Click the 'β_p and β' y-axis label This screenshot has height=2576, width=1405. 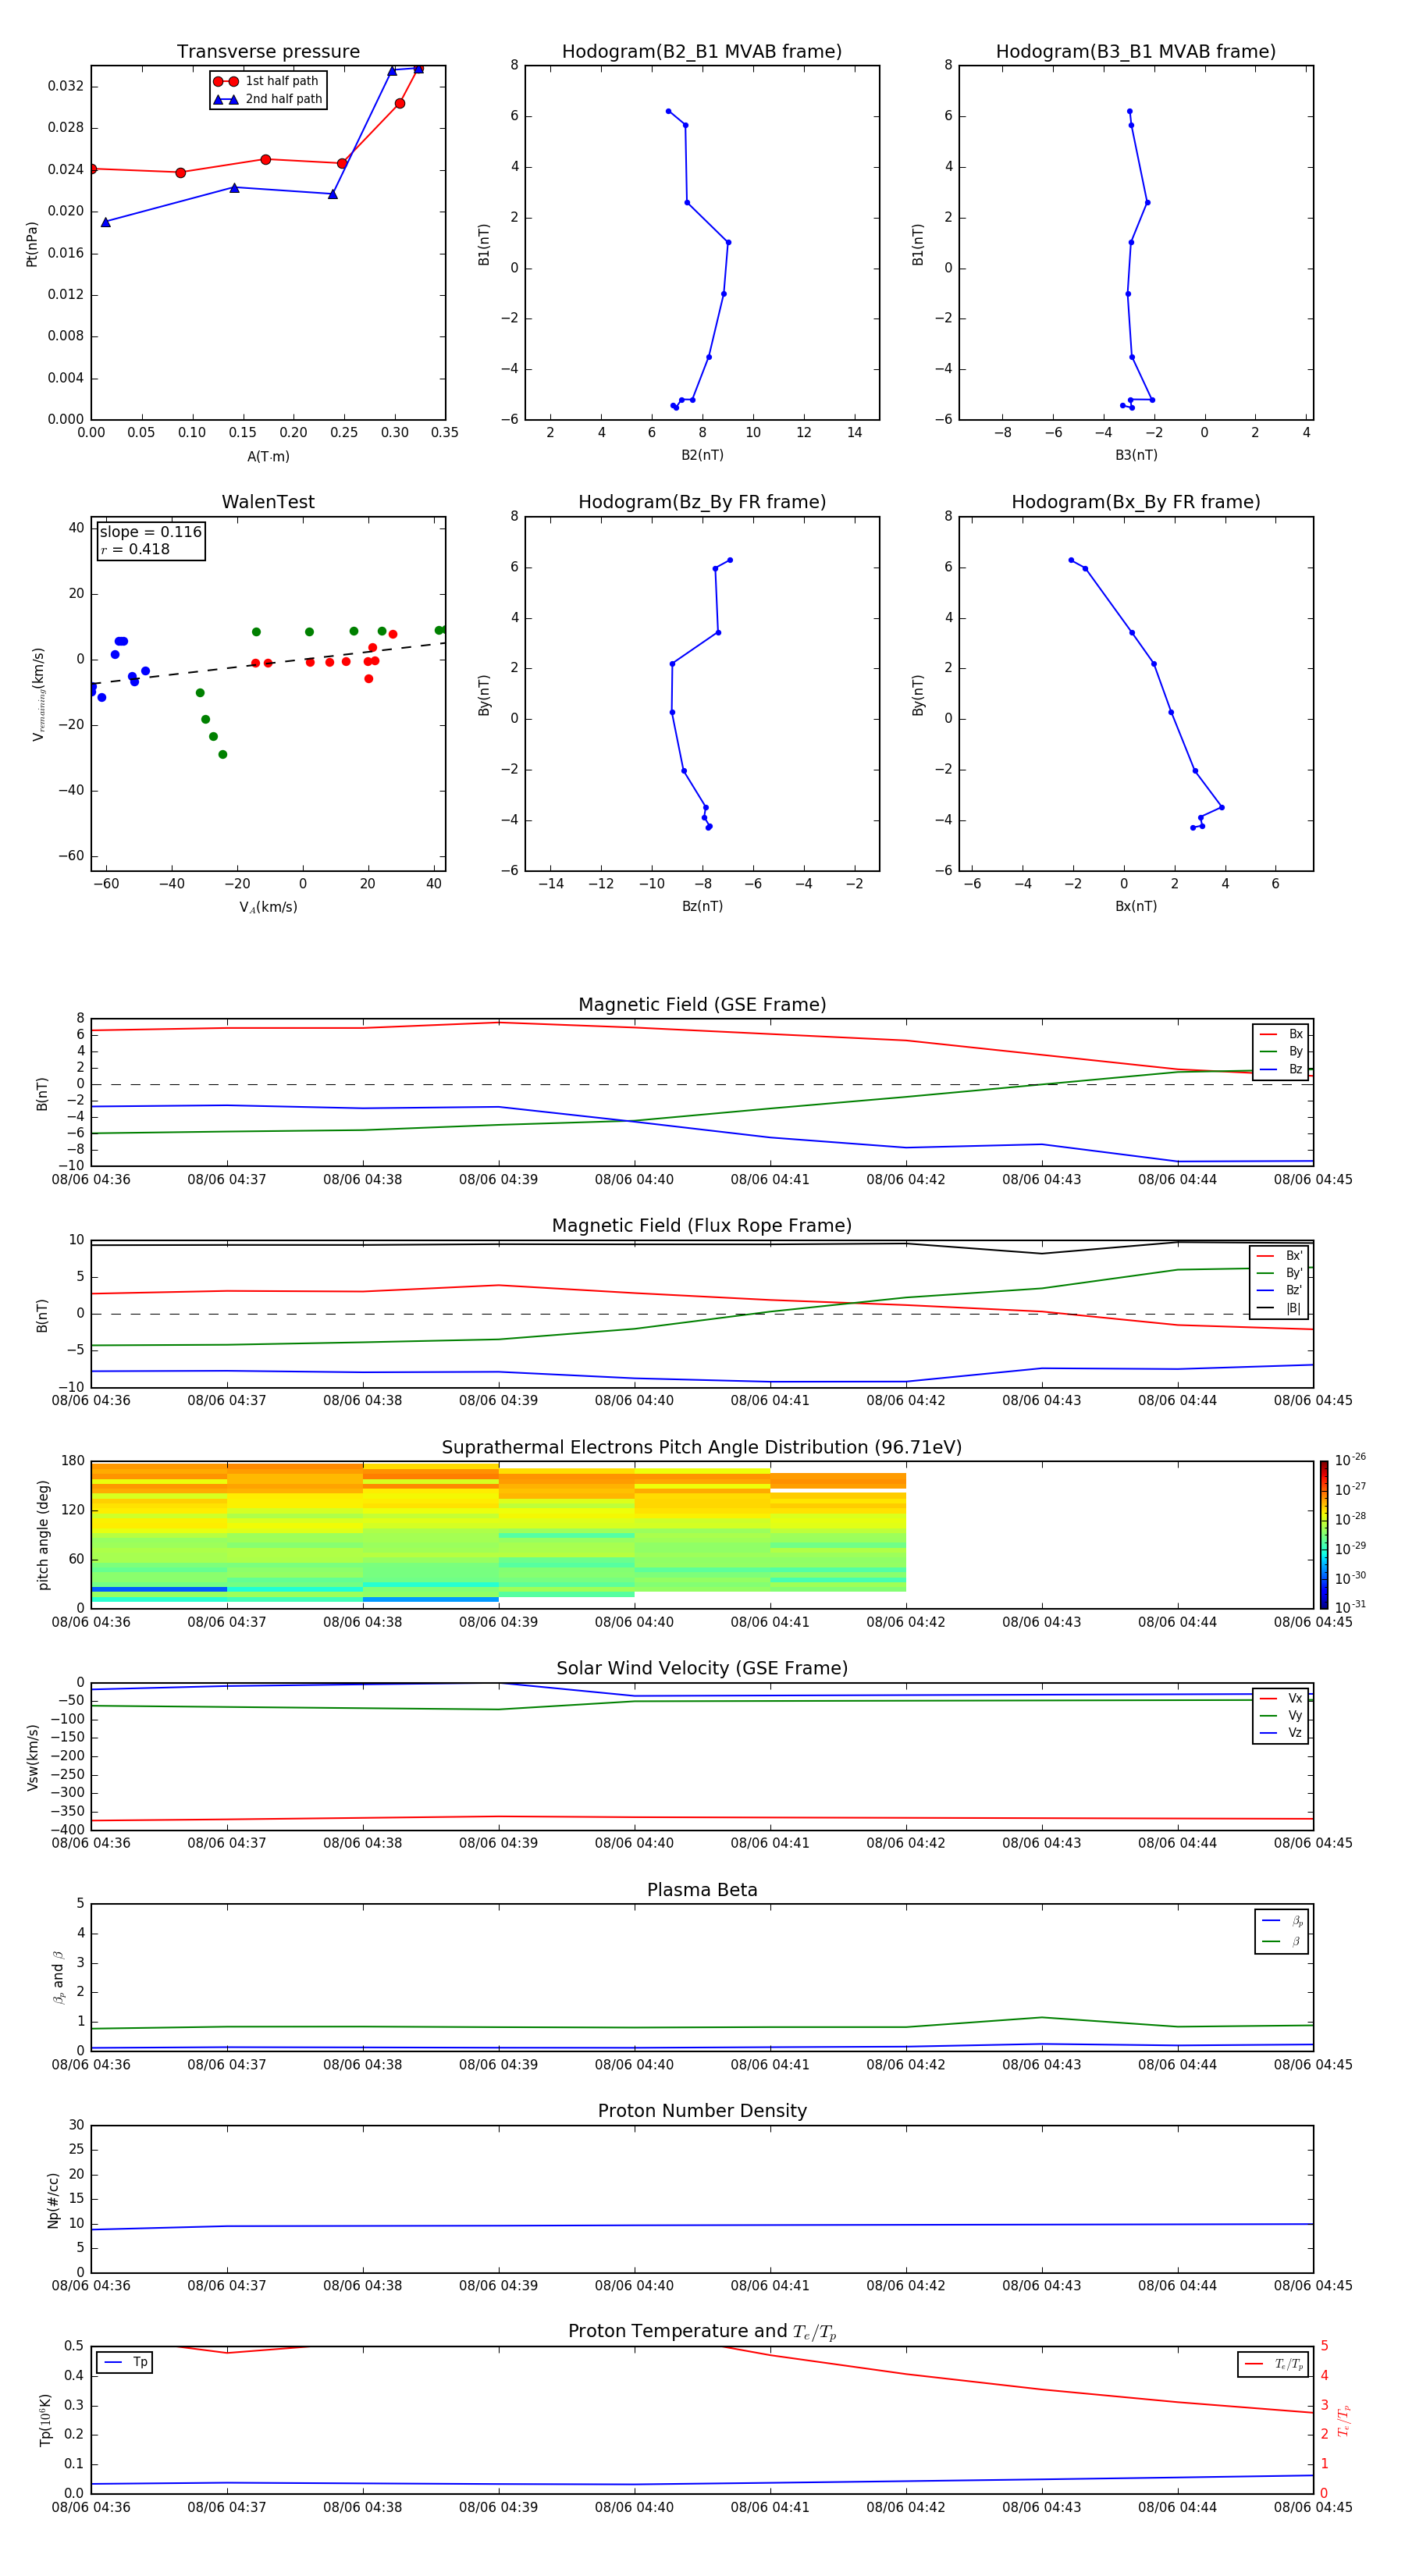click(58, 1978)
